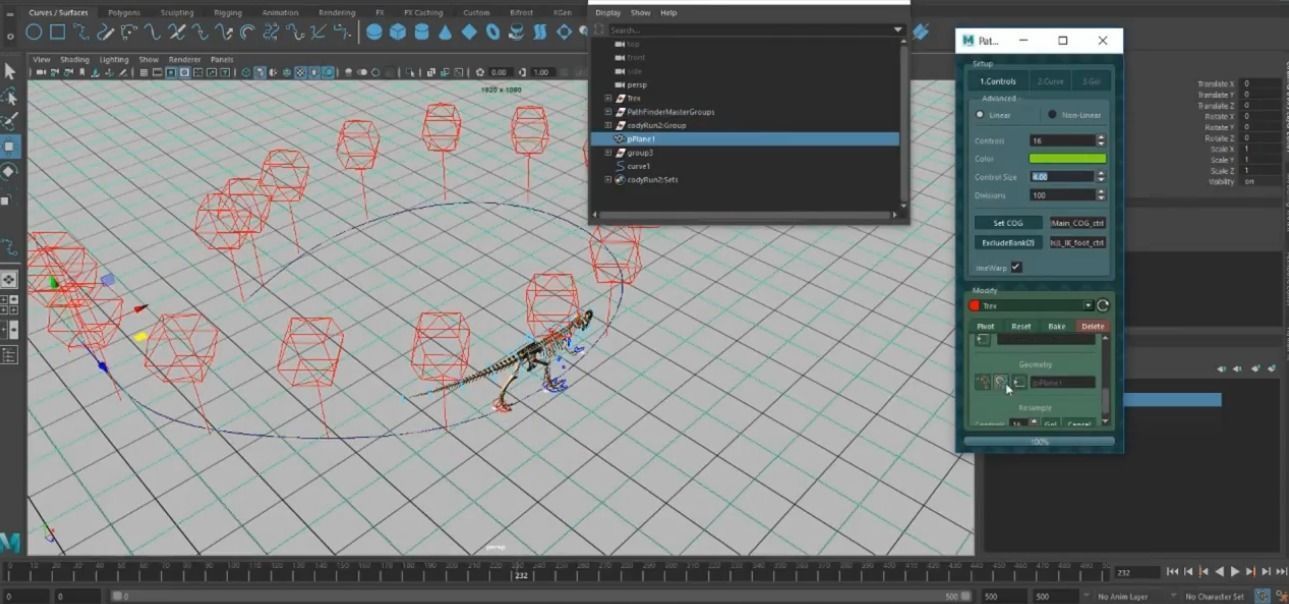
Task: Create a NURBS torus from shelf
Action: point(493,32)
